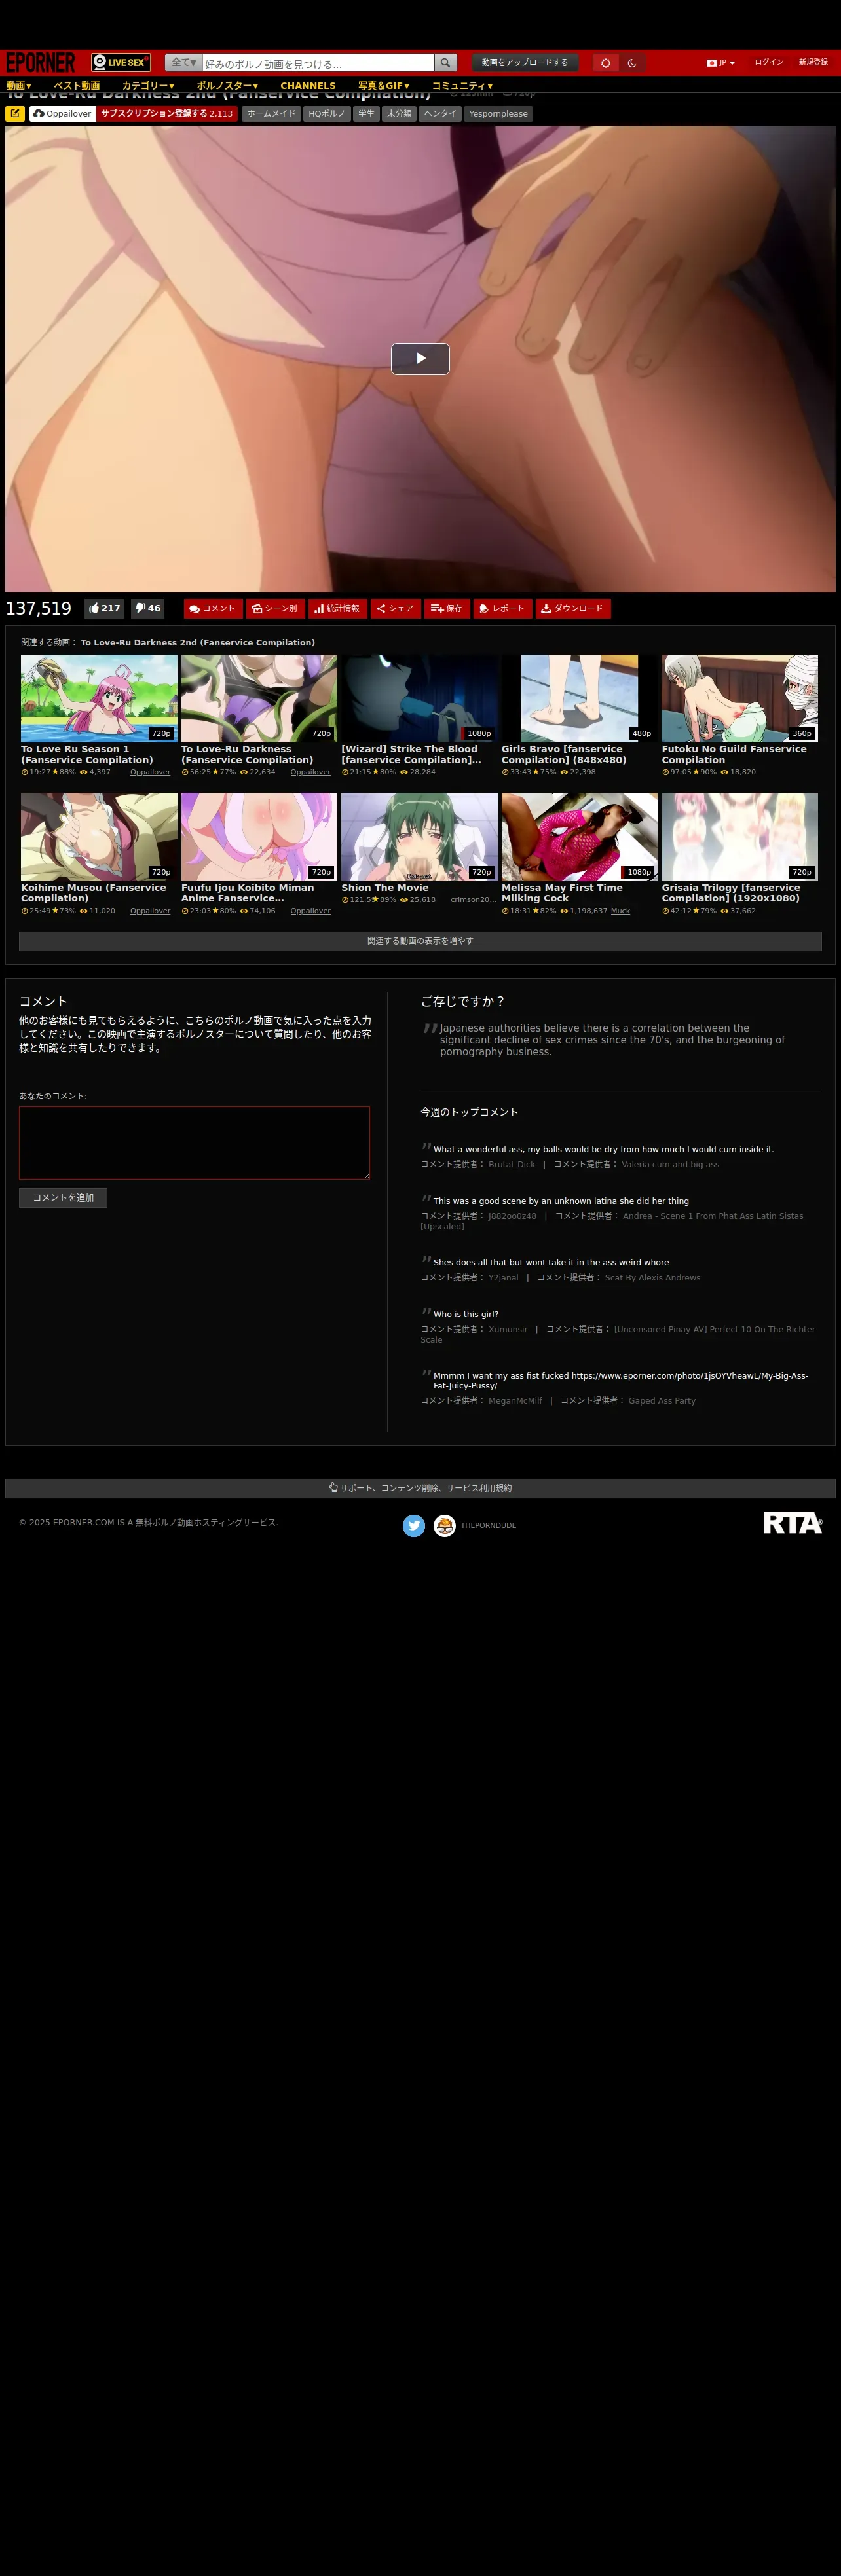
Task: Click the thumbs-down dislike button (46)
Action: pyautogui.click(x=148, y=608)
